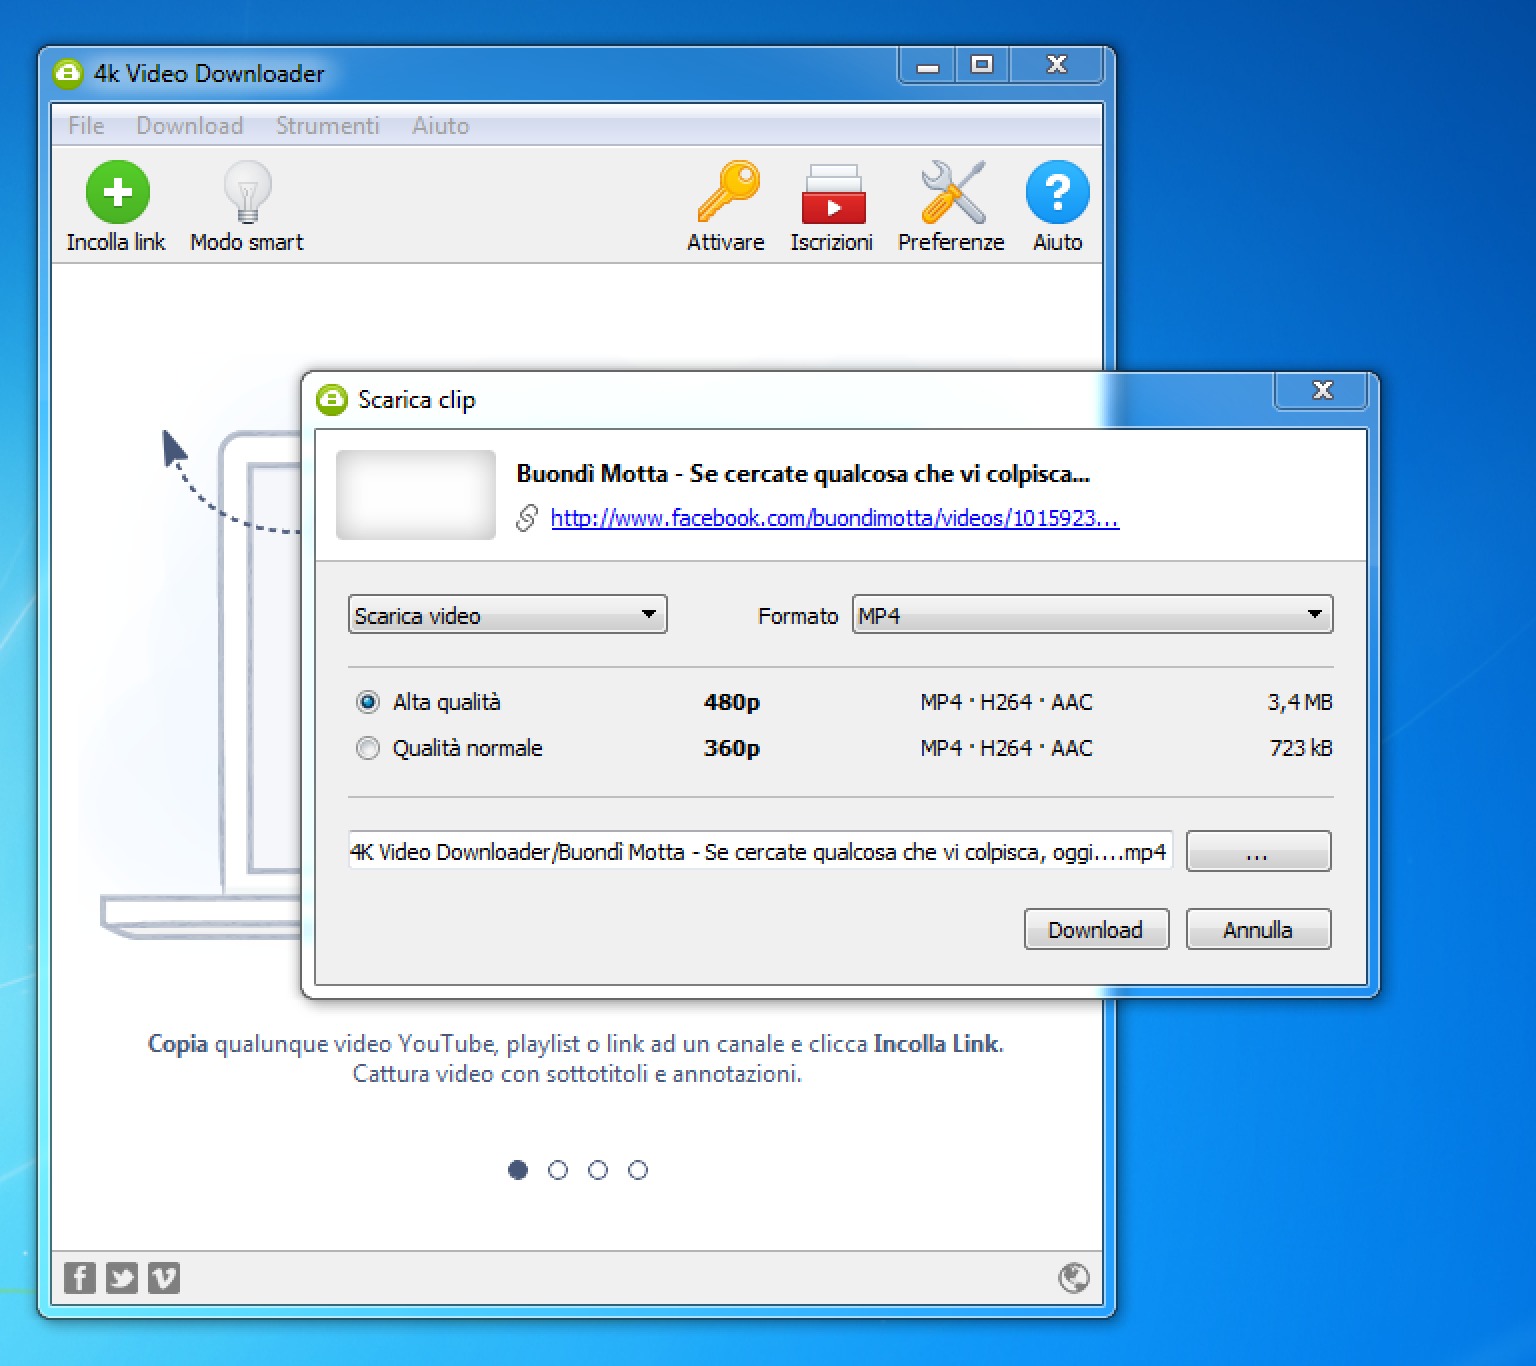Screen dimensions: 1536x1366
Task: Open the Facebook icon in the footer
Action: [80, 1277]
